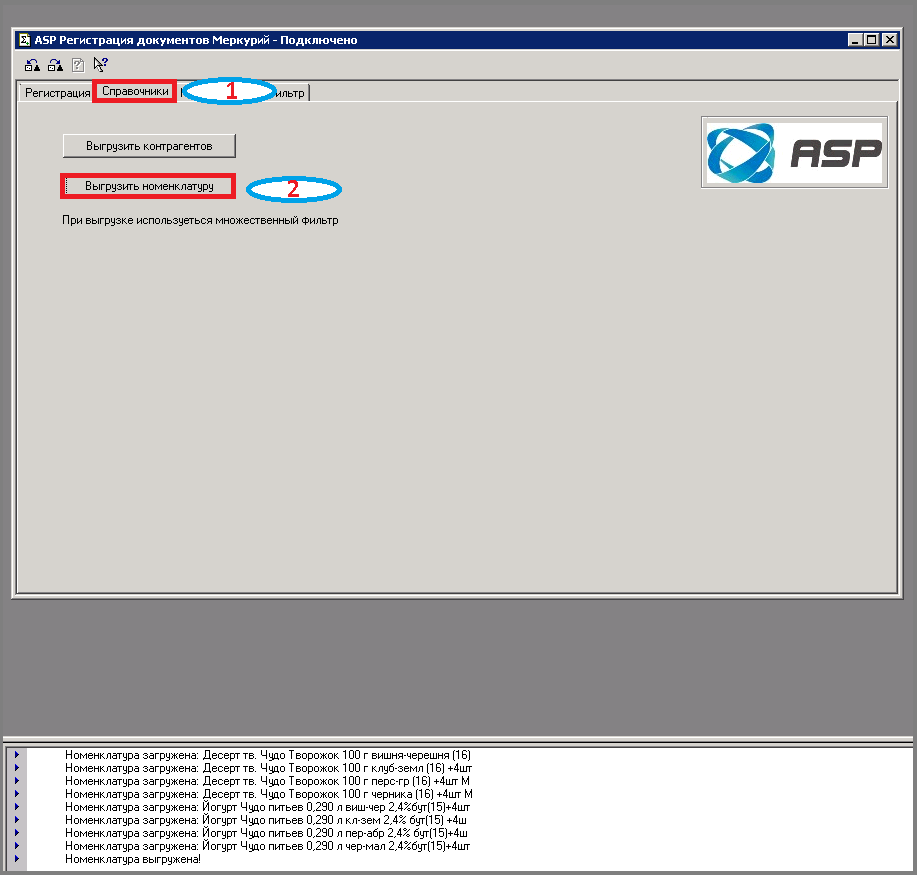Screen dimensions: 917x875
Task: Click the greyed document question-mark icon
Action: click(x=78, y=65)
